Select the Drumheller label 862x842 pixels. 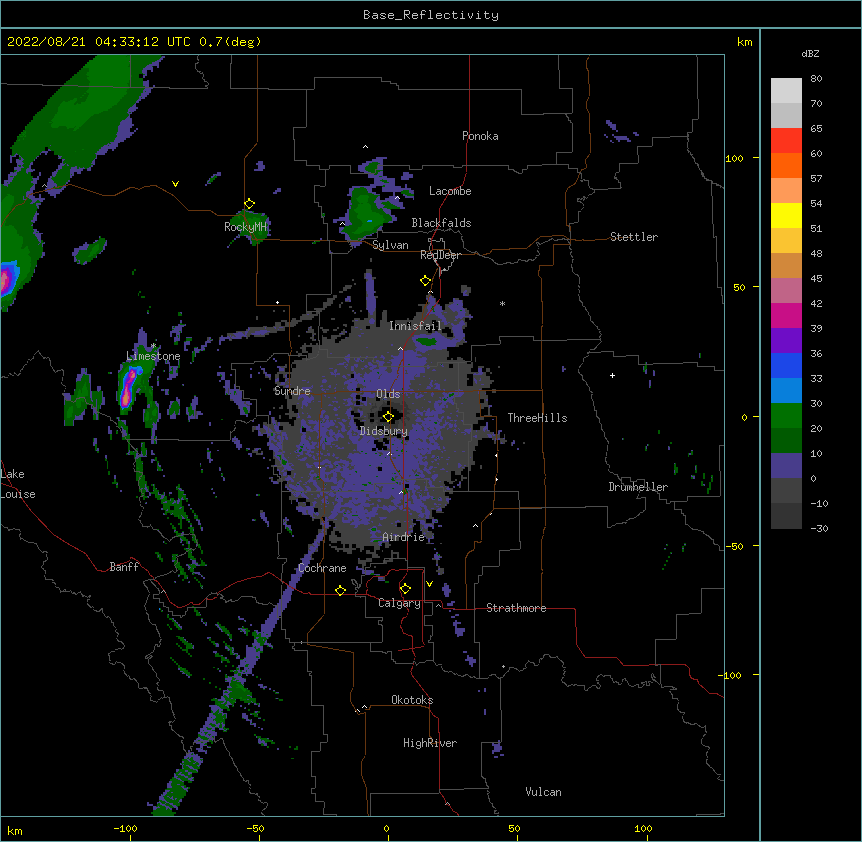coord(638,487)
